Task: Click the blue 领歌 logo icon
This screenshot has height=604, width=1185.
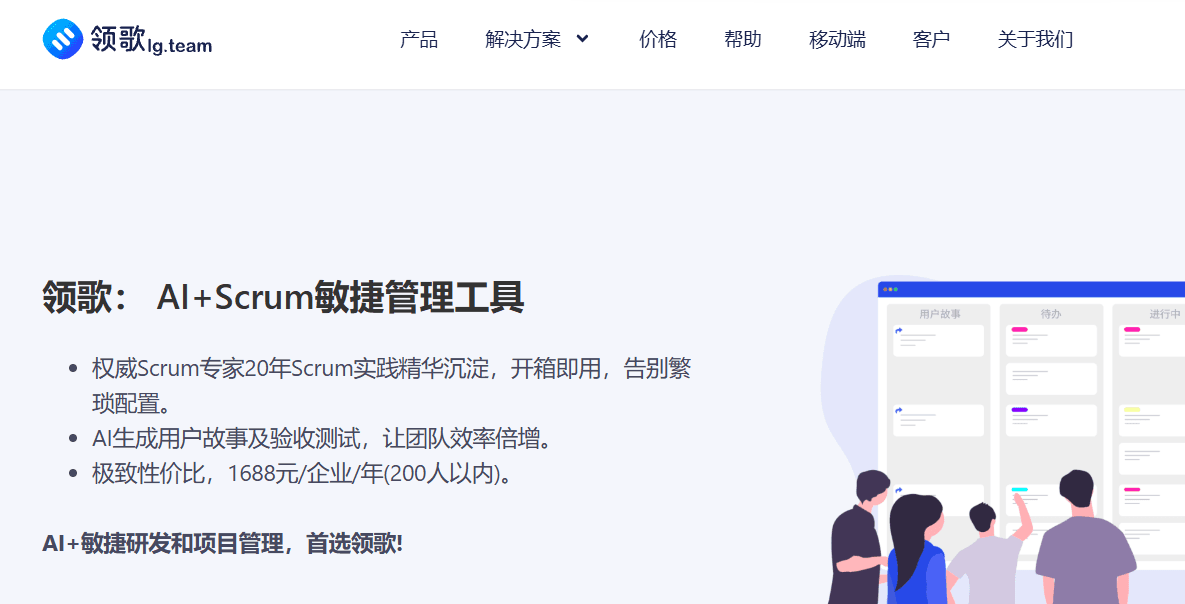Action: pos(63,39)
